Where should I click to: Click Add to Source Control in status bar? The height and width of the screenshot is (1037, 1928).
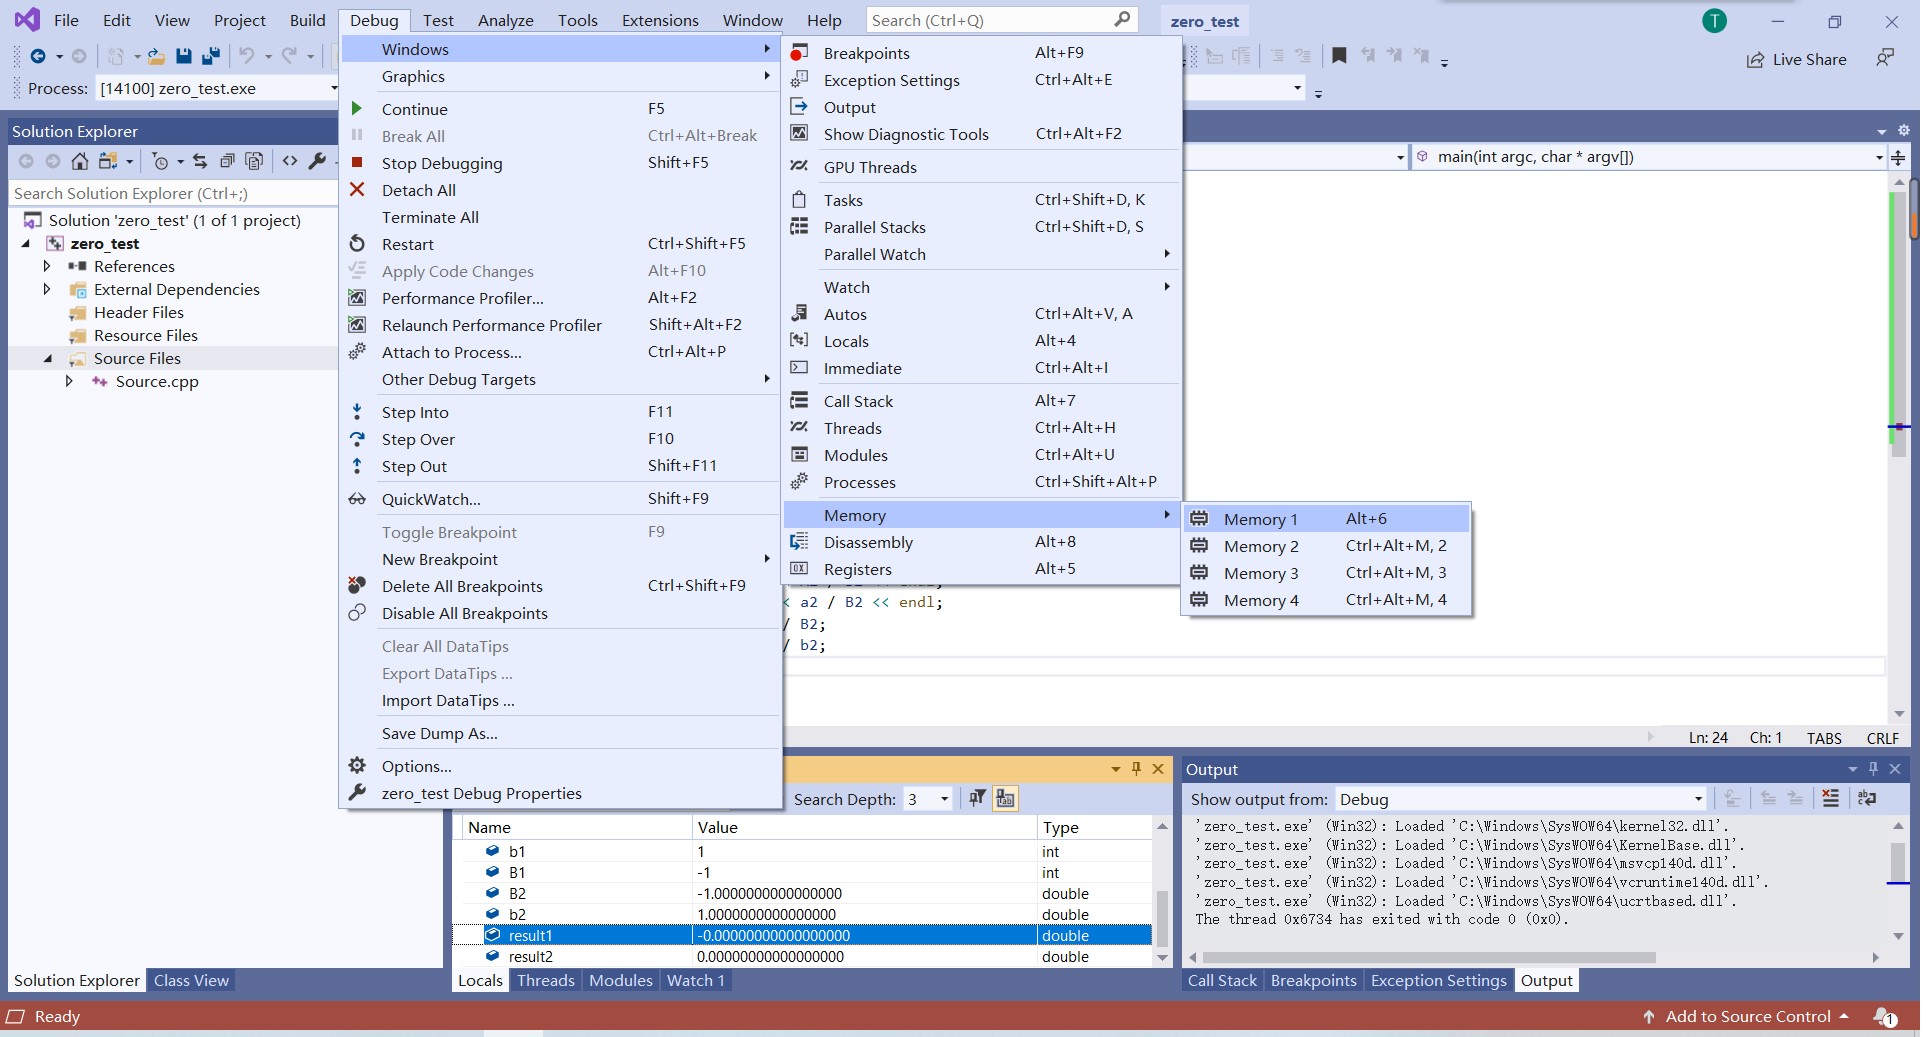(x=1746, y=1017)
